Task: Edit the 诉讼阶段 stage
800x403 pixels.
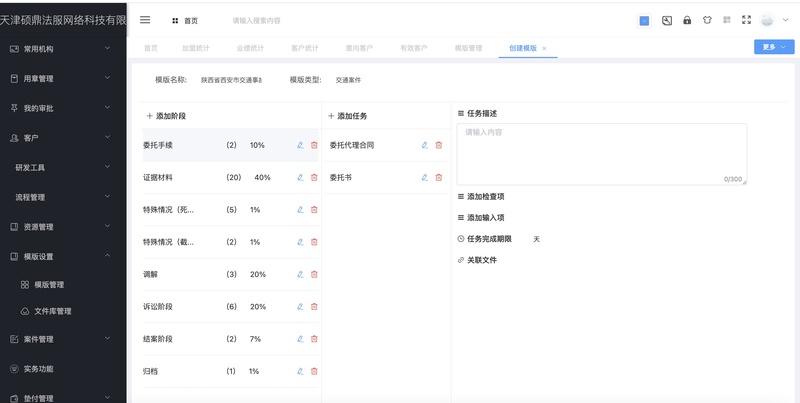Action: 300,307
